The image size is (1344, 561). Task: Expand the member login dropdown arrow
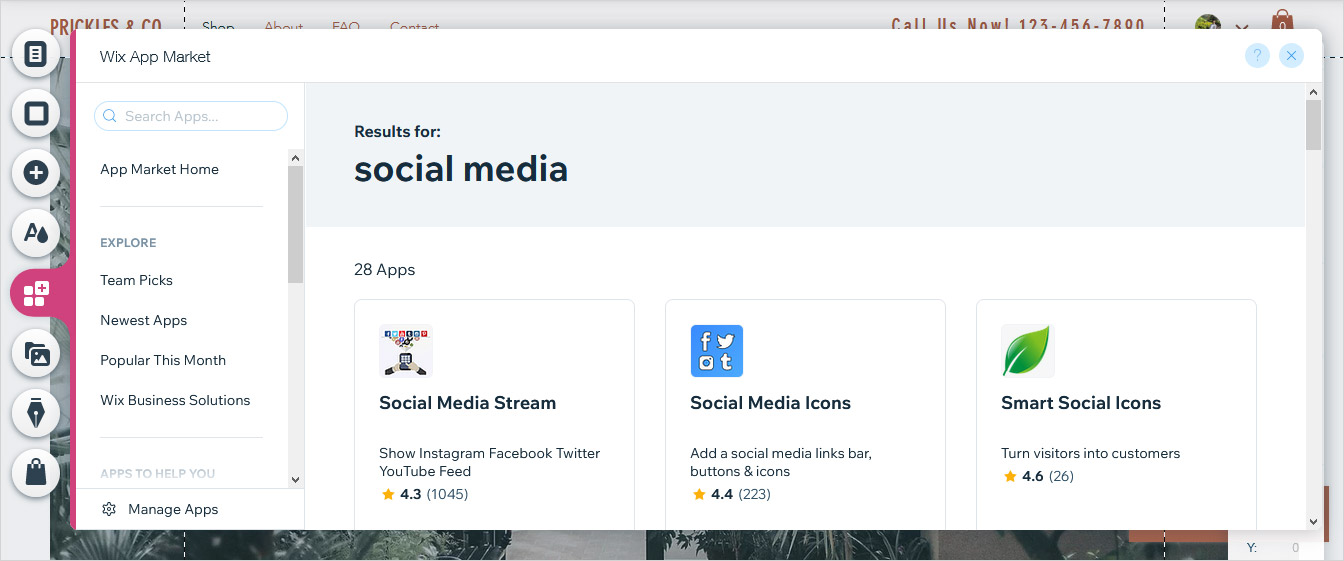tap(1242, 29)
